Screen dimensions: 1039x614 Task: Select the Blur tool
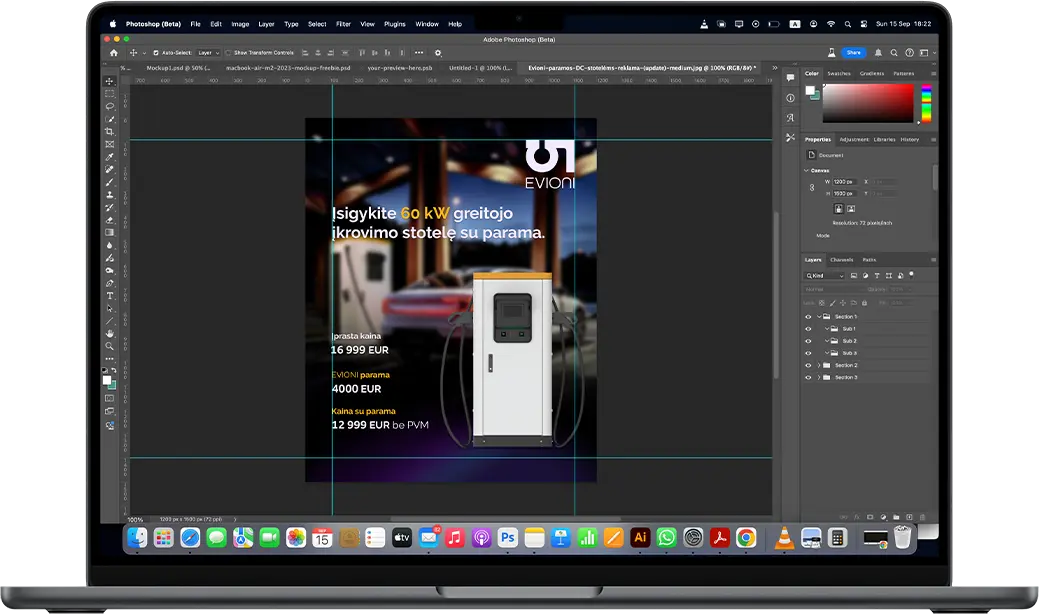tap(110, 245)
